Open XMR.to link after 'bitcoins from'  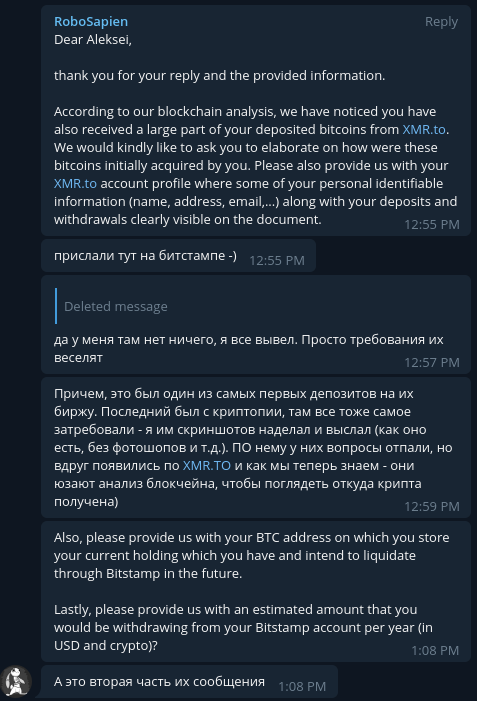click(x=424, y=129)
